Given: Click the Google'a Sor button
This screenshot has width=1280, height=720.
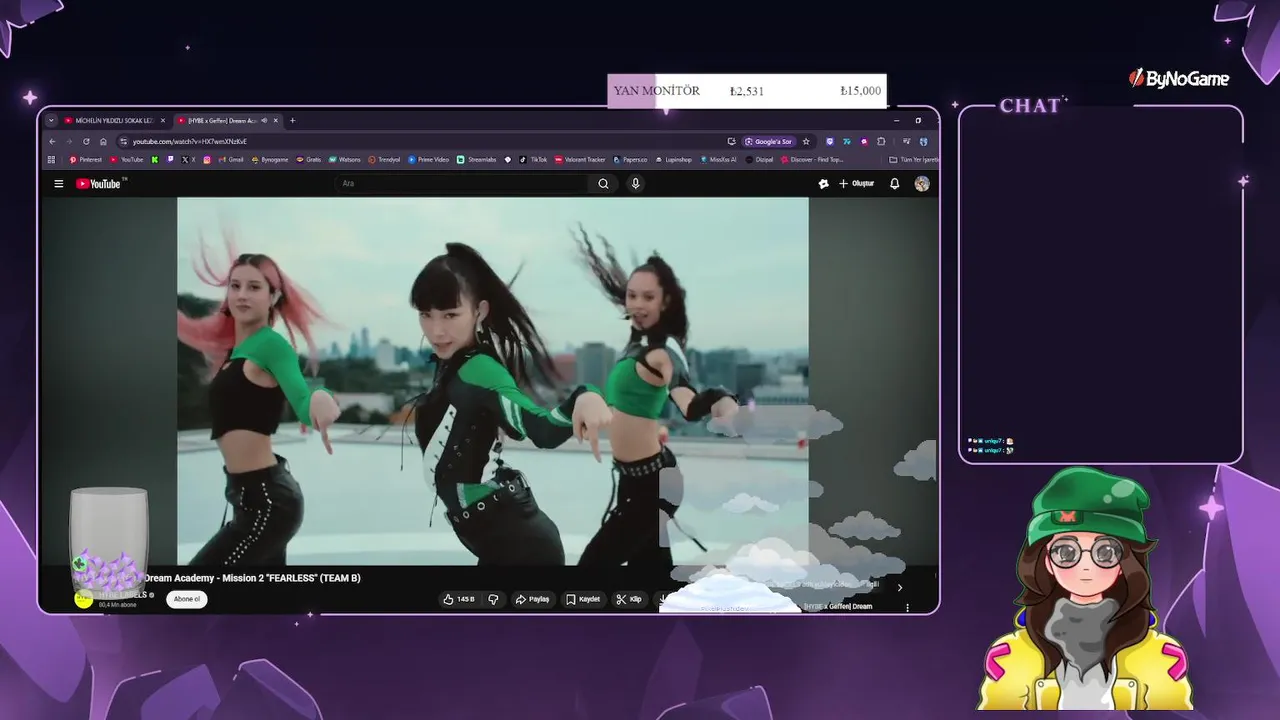Looking at the screenshot, I should coord(767,142).
